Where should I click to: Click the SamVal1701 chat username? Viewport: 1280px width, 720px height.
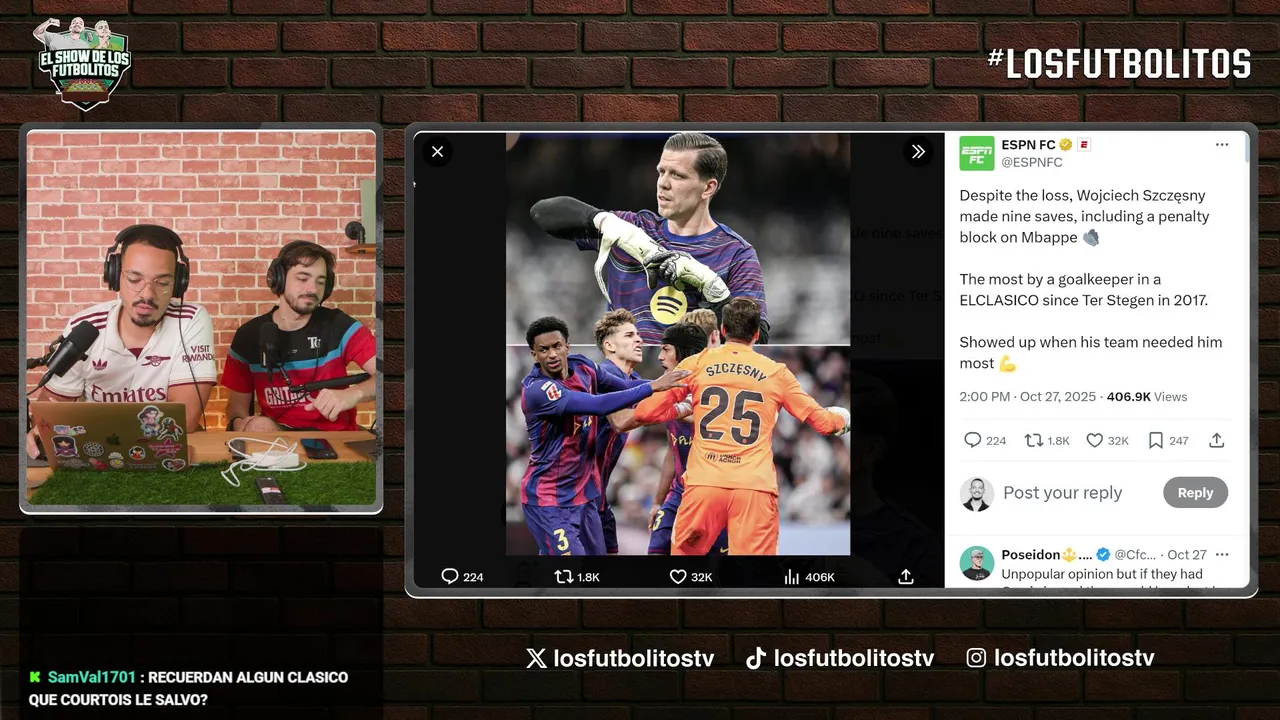(91, 677)
